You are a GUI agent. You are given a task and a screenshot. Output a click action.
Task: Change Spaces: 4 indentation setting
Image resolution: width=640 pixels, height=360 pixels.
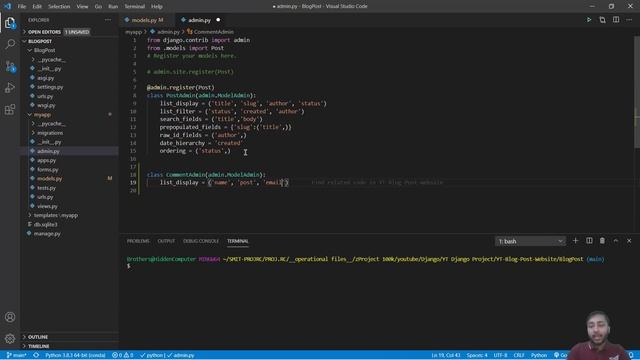click(x=477, y=355)
